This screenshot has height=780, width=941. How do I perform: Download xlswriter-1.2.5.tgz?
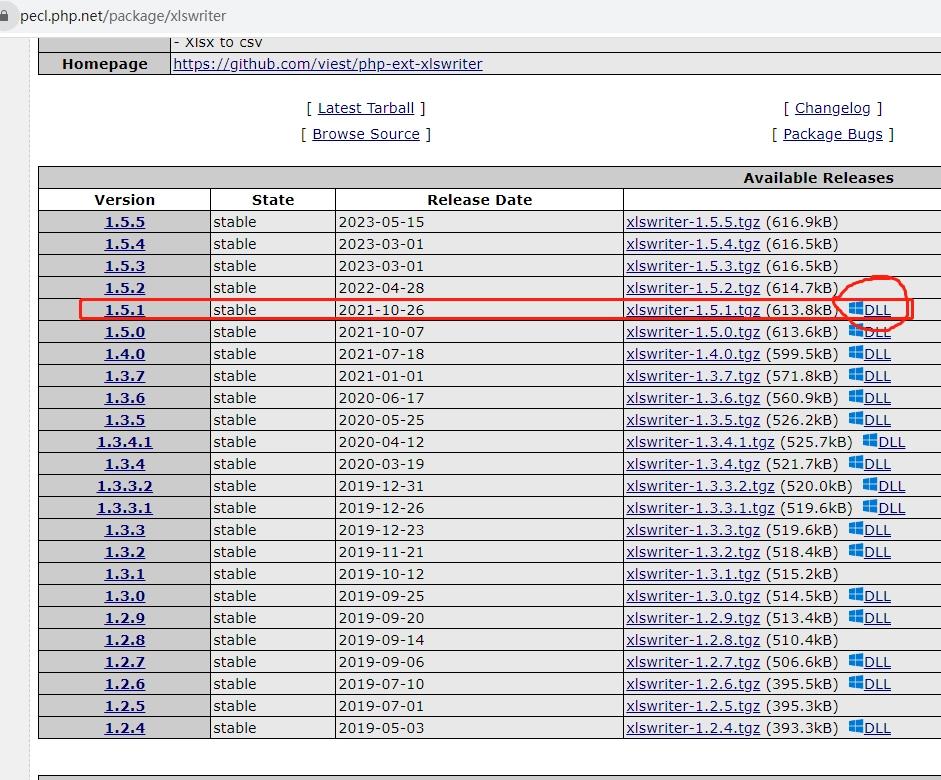tap(693, 706)
